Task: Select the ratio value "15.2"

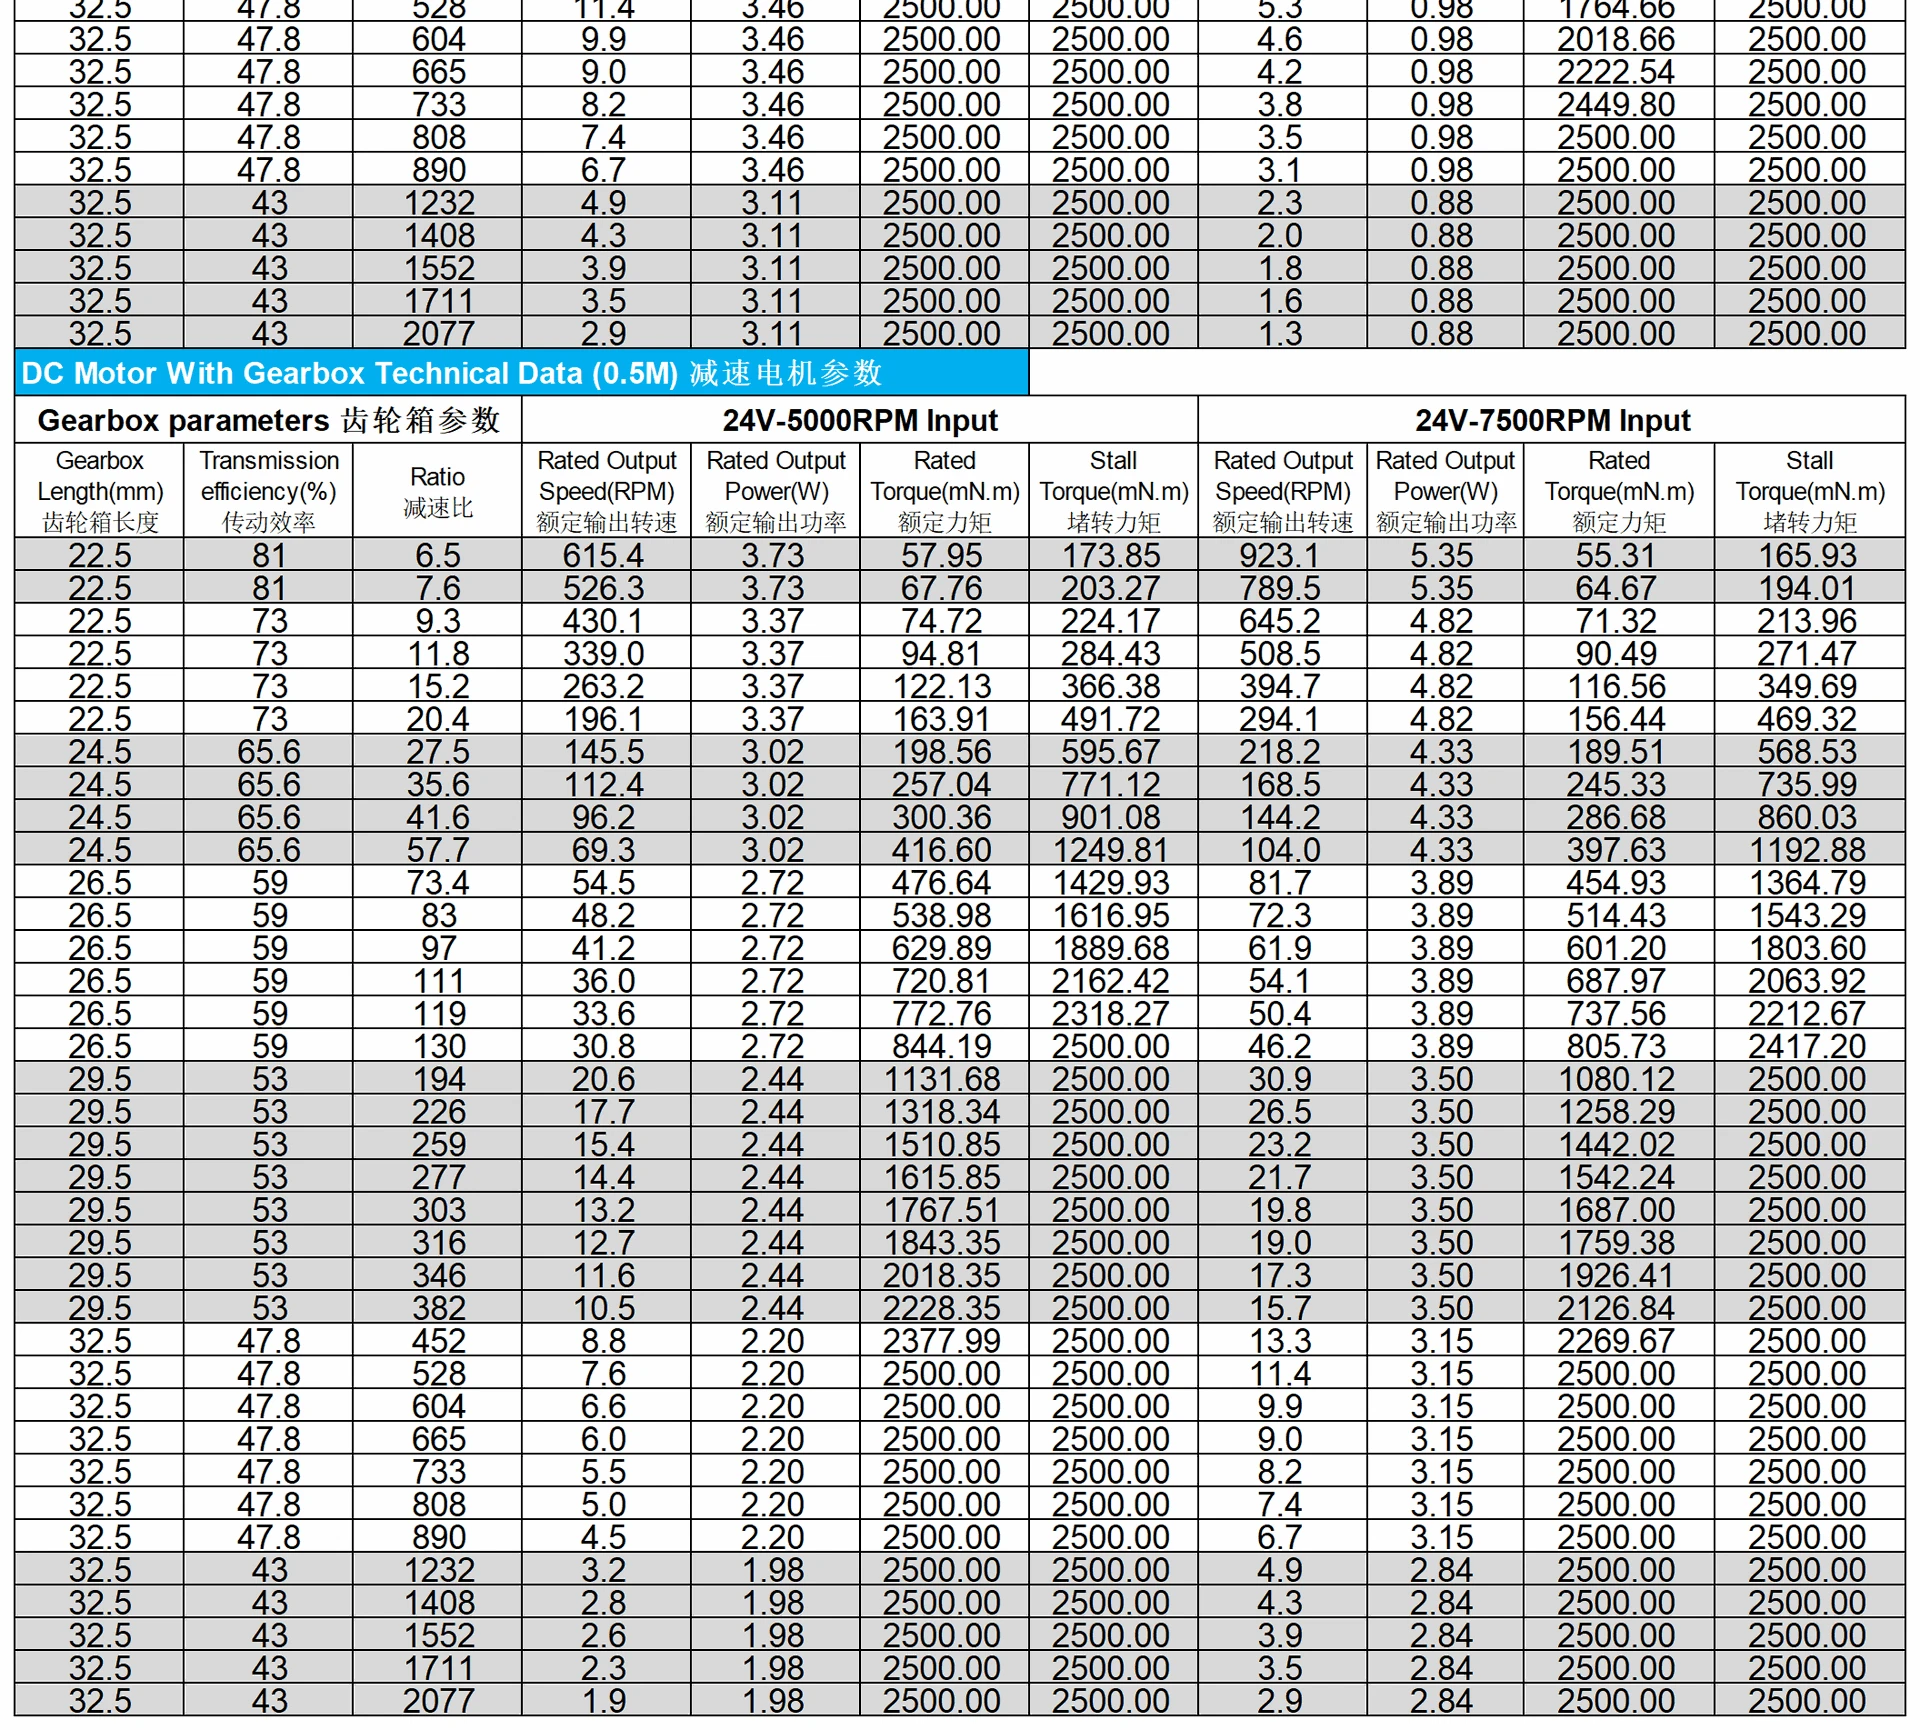Action: (x=438, y=686)
